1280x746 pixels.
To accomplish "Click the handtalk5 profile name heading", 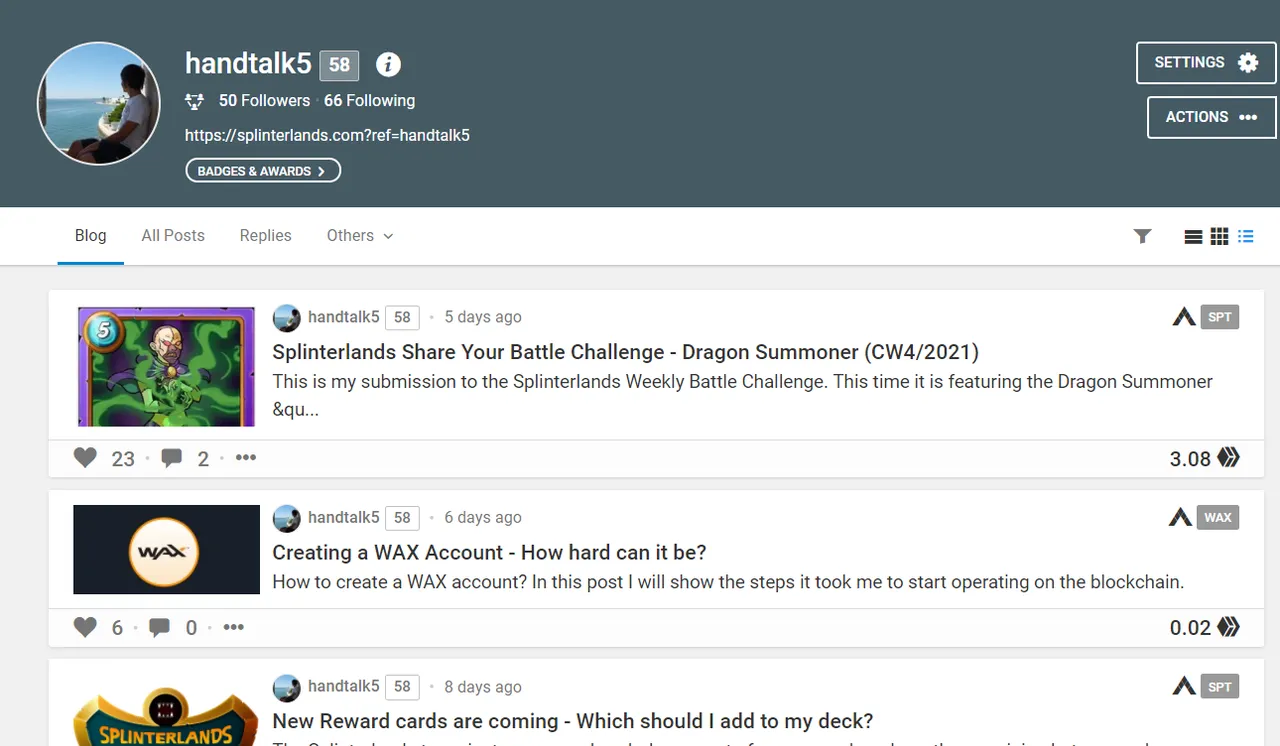I will click(x=249, y=63).
